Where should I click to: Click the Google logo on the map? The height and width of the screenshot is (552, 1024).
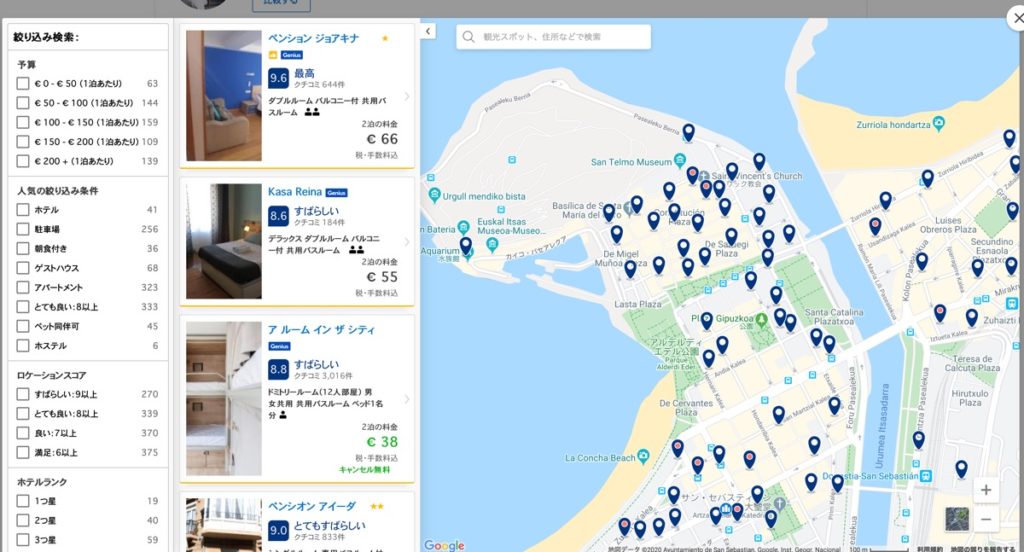444,545
